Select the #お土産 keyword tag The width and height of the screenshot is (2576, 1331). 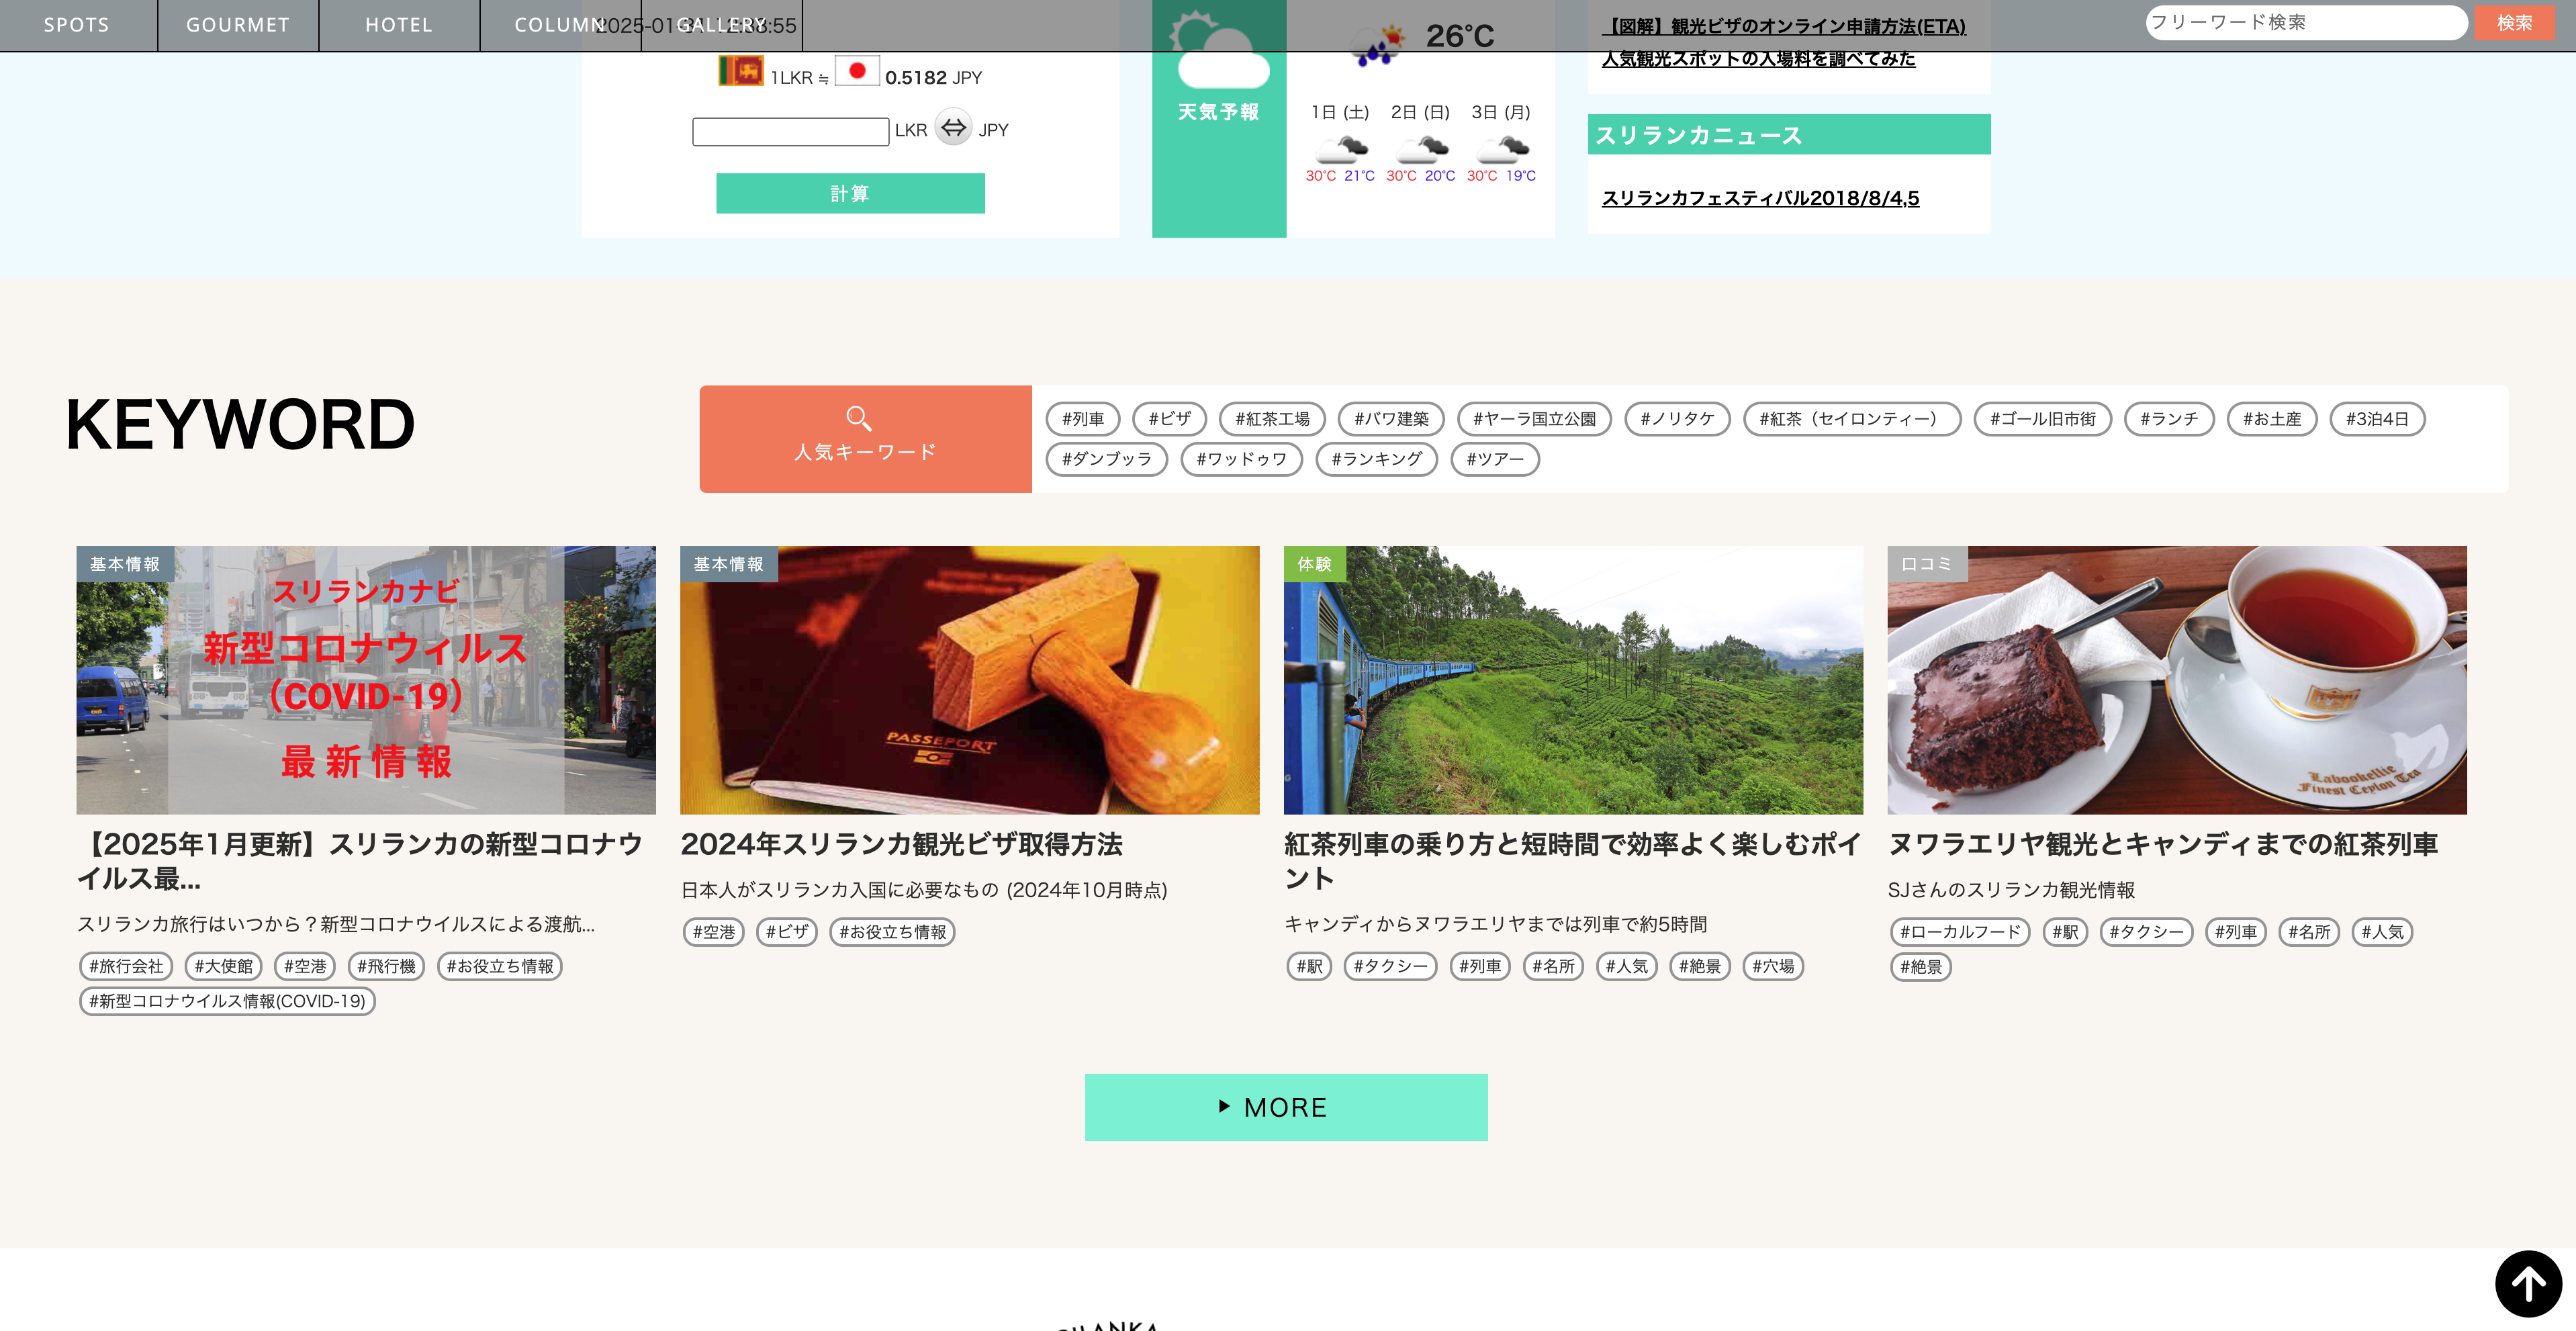(x=2272, y=419)
